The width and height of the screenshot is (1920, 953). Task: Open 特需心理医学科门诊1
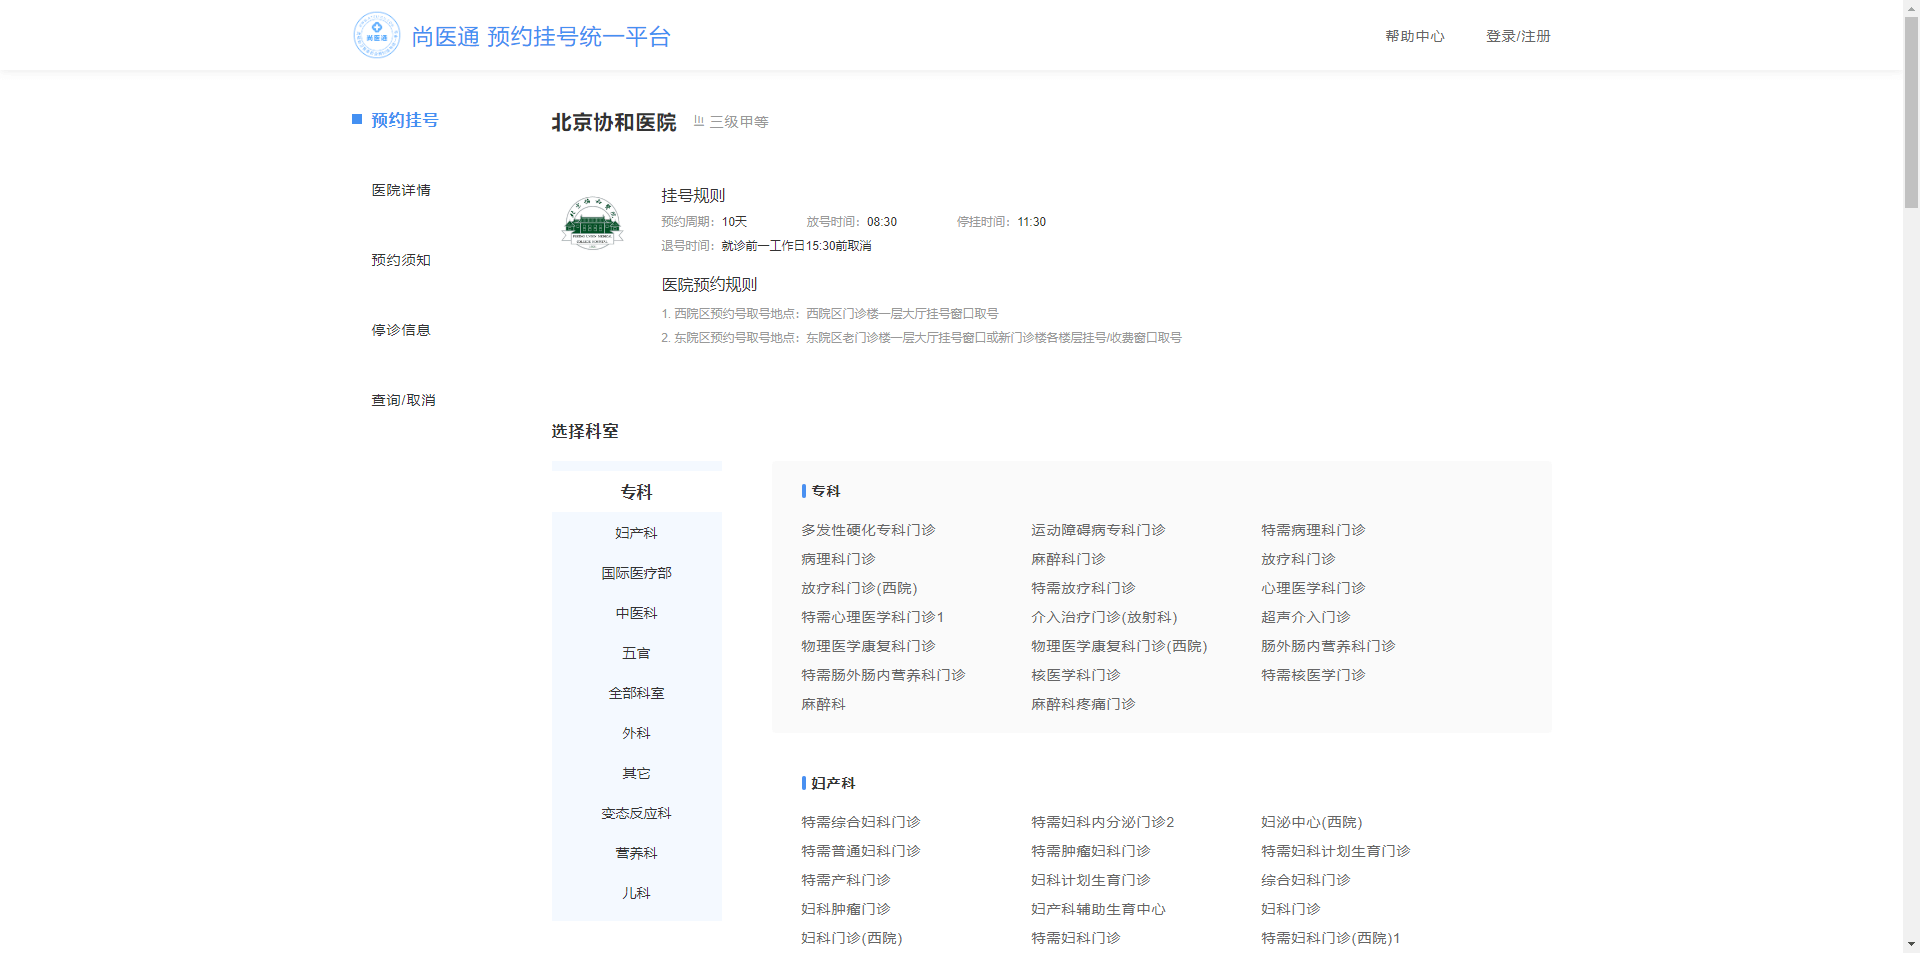(872, 617)
